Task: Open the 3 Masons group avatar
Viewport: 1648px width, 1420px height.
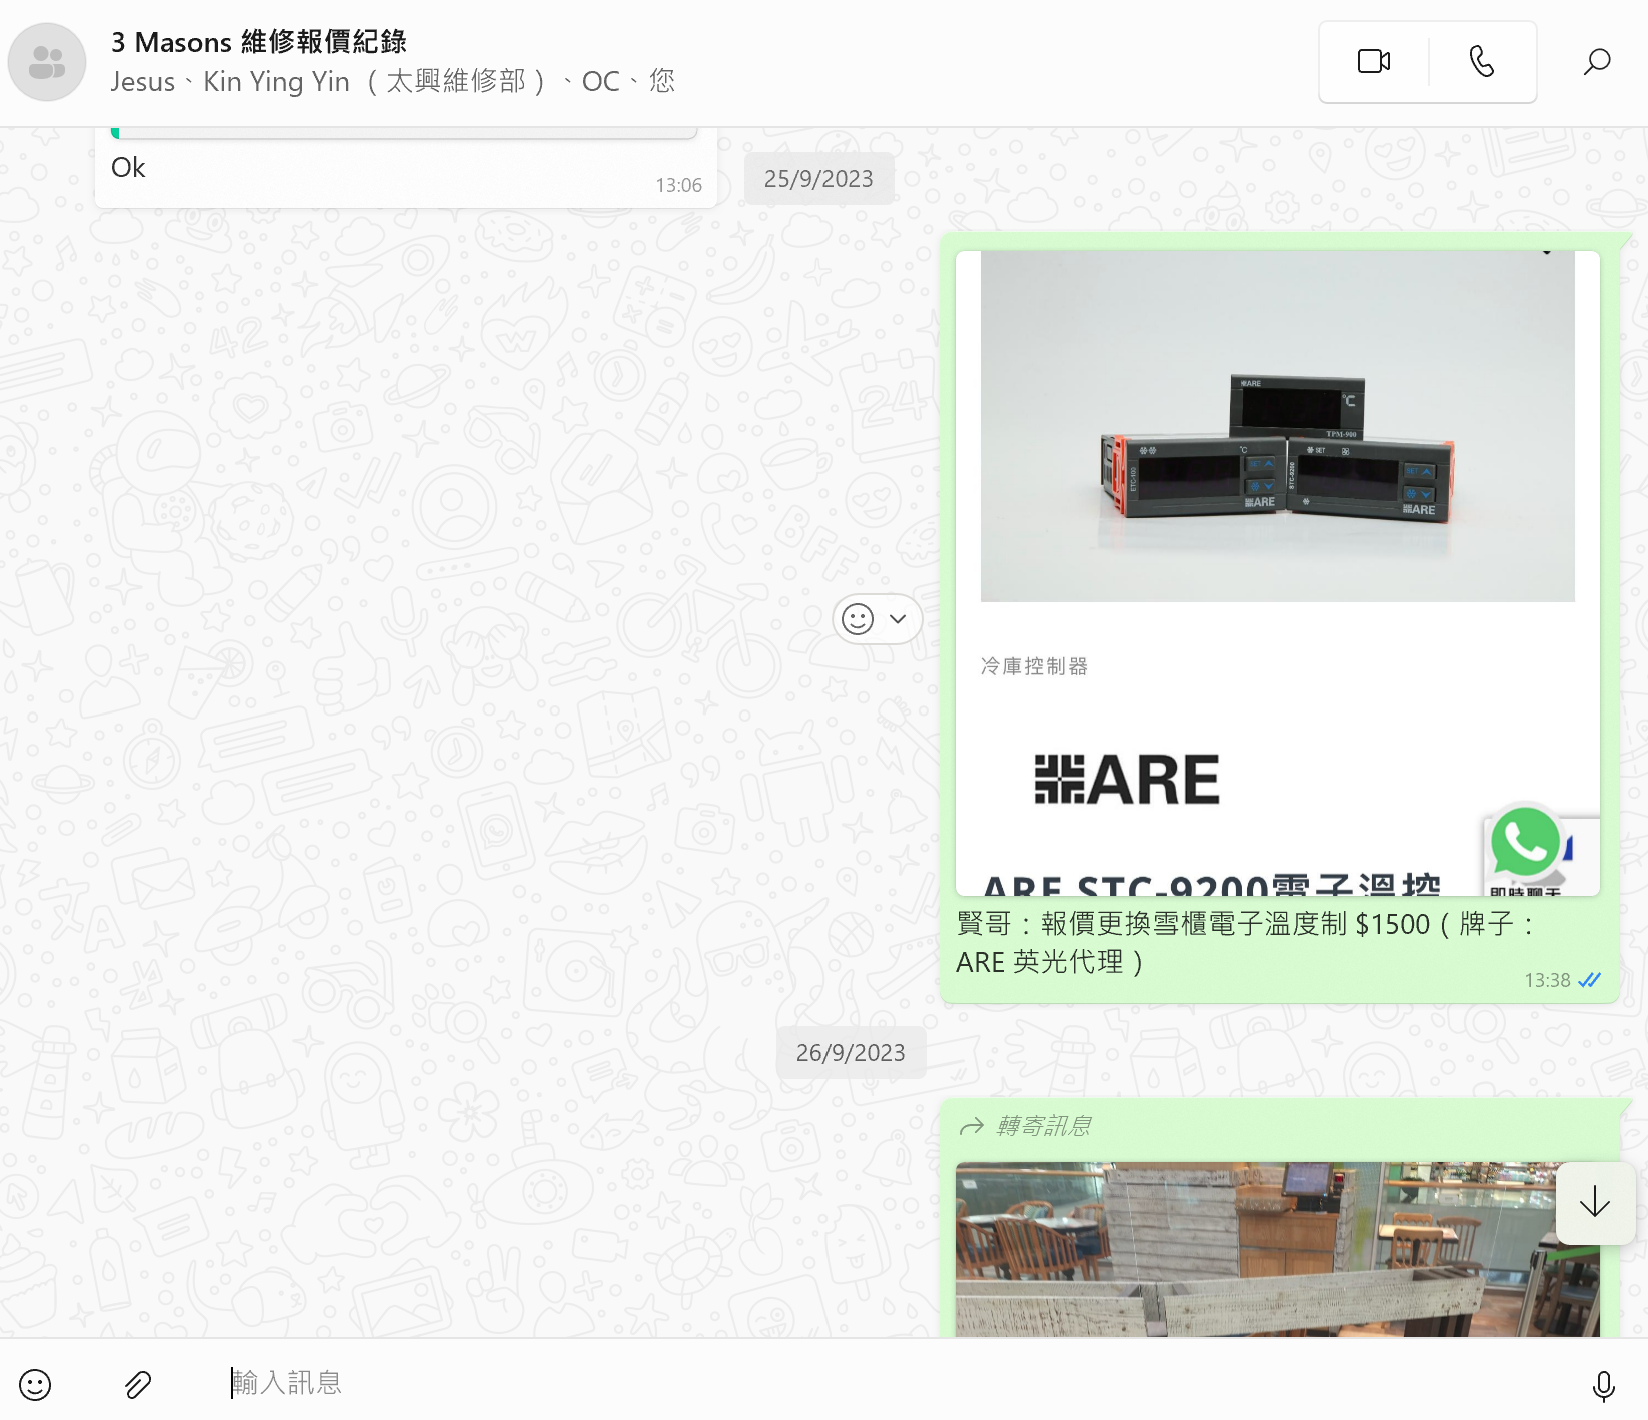Action: pos(46,62)
